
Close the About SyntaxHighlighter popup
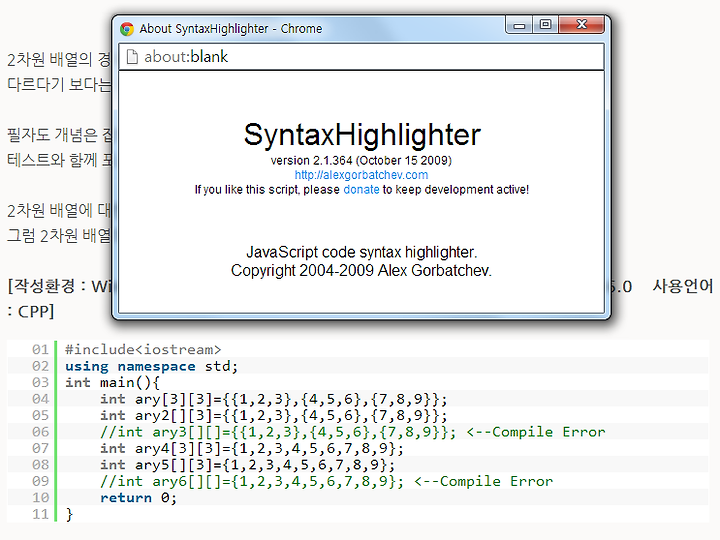[x=582, y=25]
